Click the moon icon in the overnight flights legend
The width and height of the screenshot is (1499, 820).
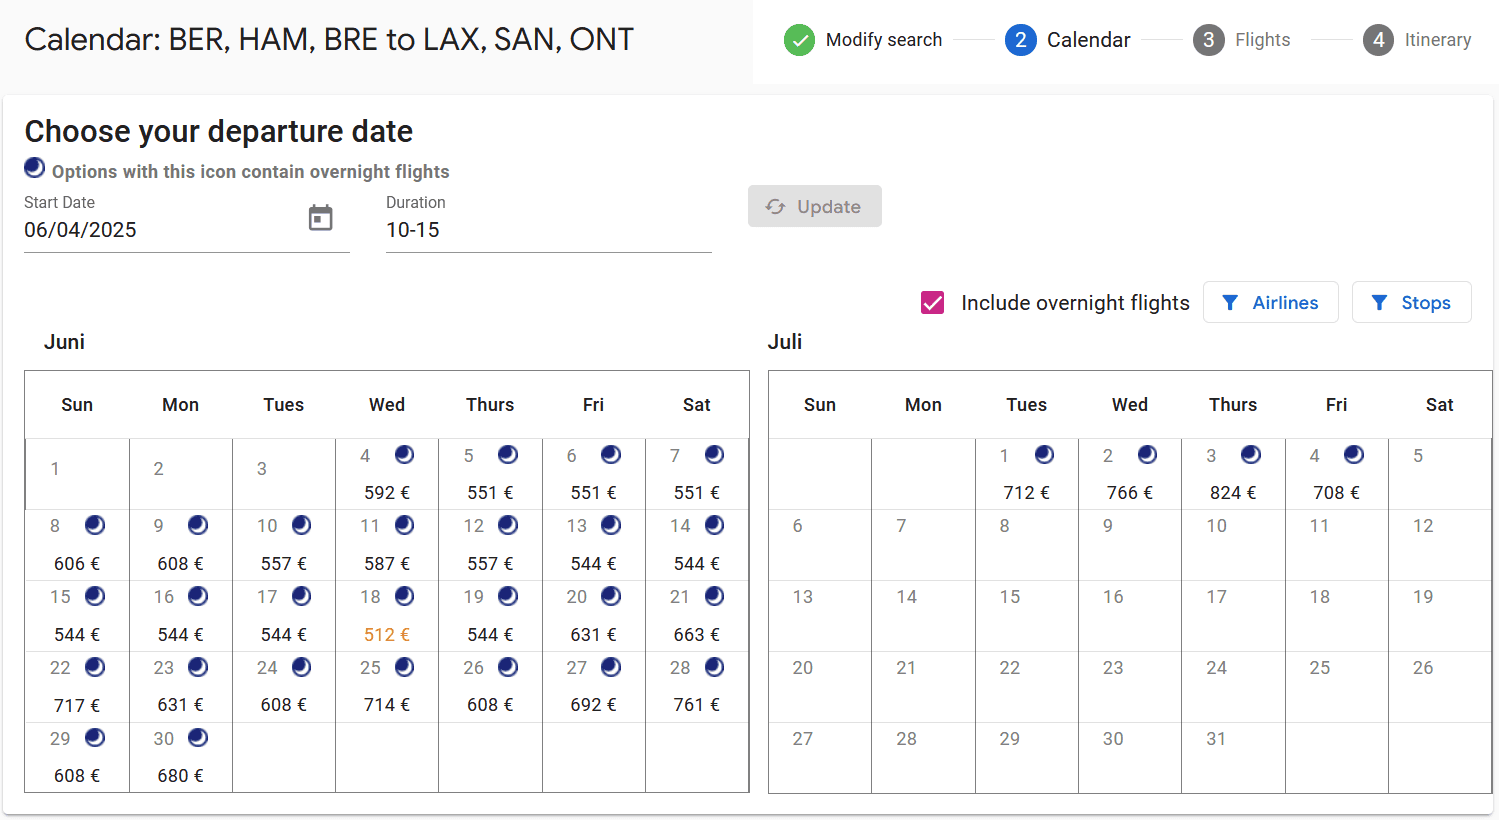(x=35, y=168)
